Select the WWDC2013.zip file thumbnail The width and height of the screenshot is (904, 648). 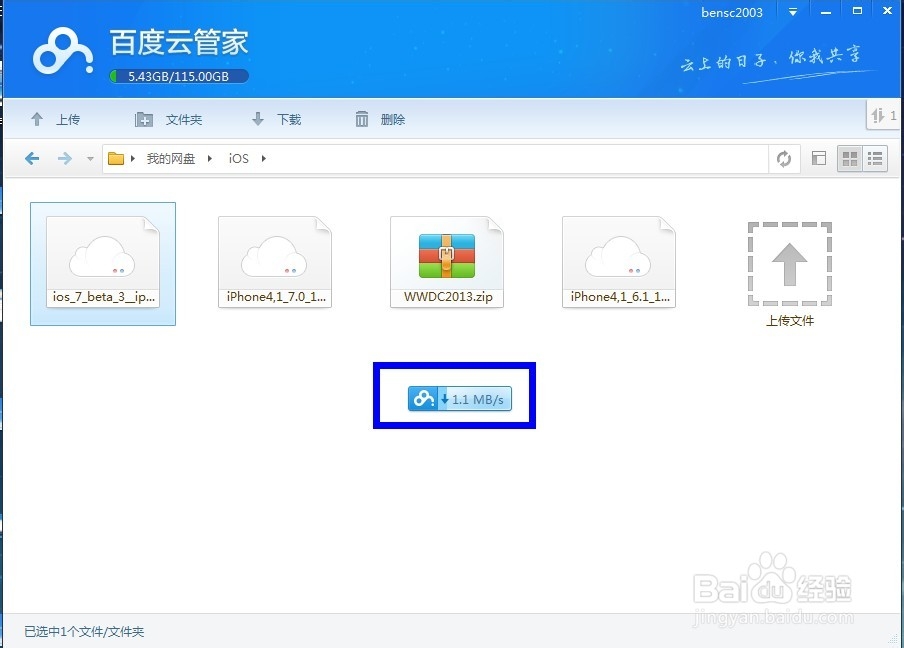click(446, 255)
